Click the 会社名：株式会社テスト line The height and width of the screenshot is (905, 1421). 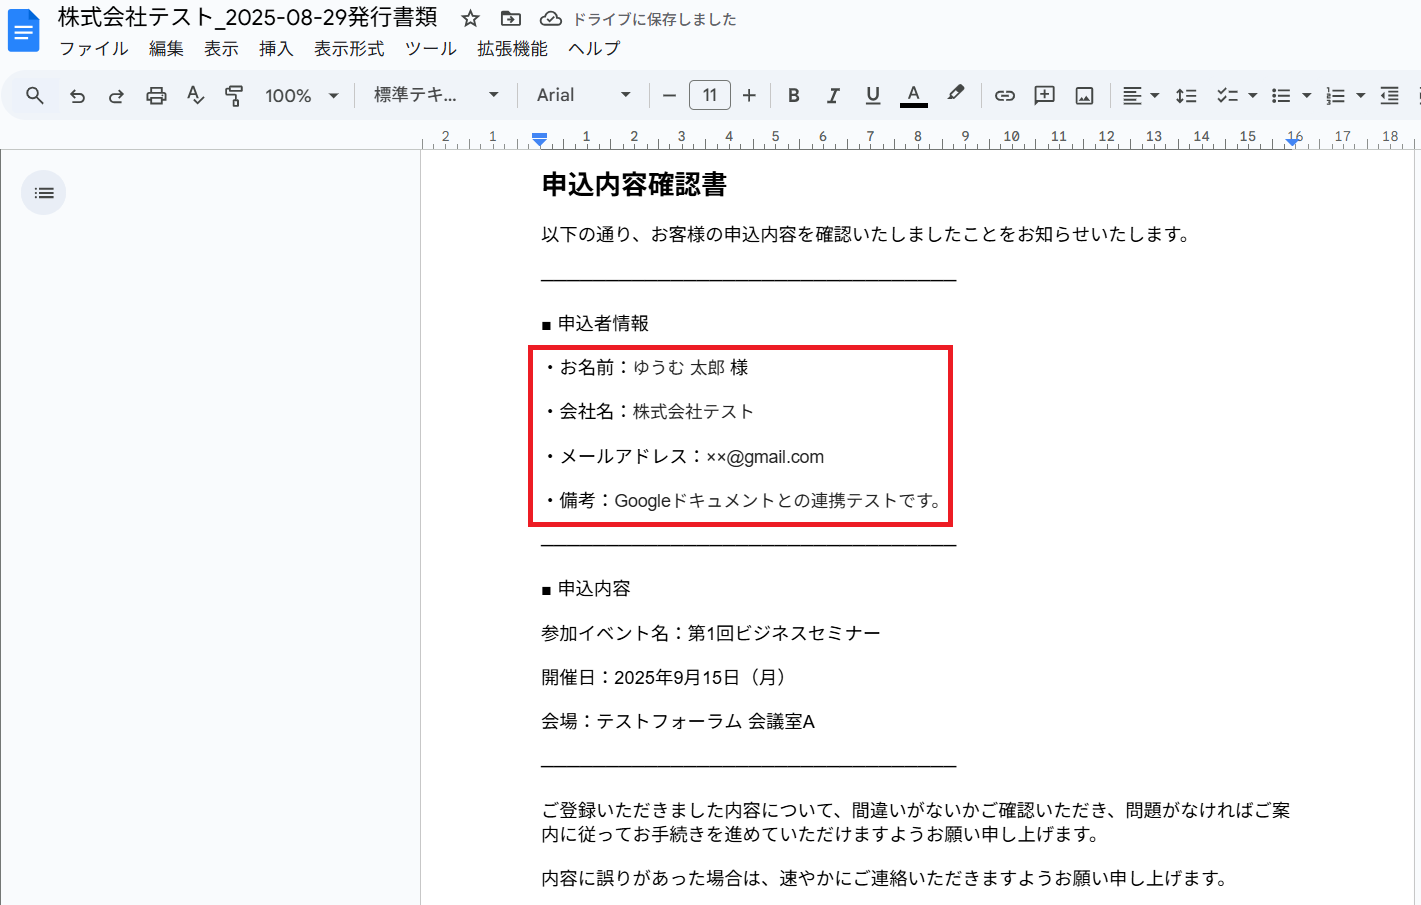[x=648, y=412]
